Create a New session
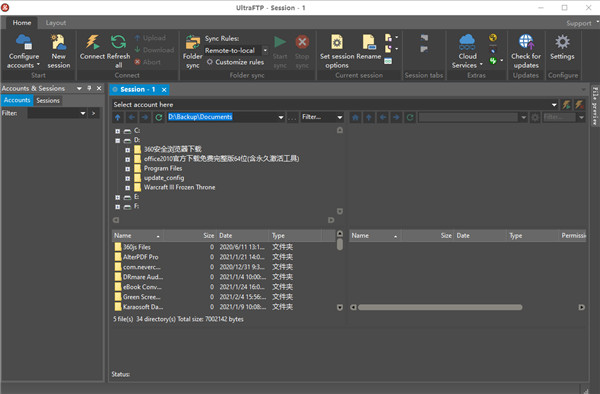The image size is (600, 394). (59, 51)
